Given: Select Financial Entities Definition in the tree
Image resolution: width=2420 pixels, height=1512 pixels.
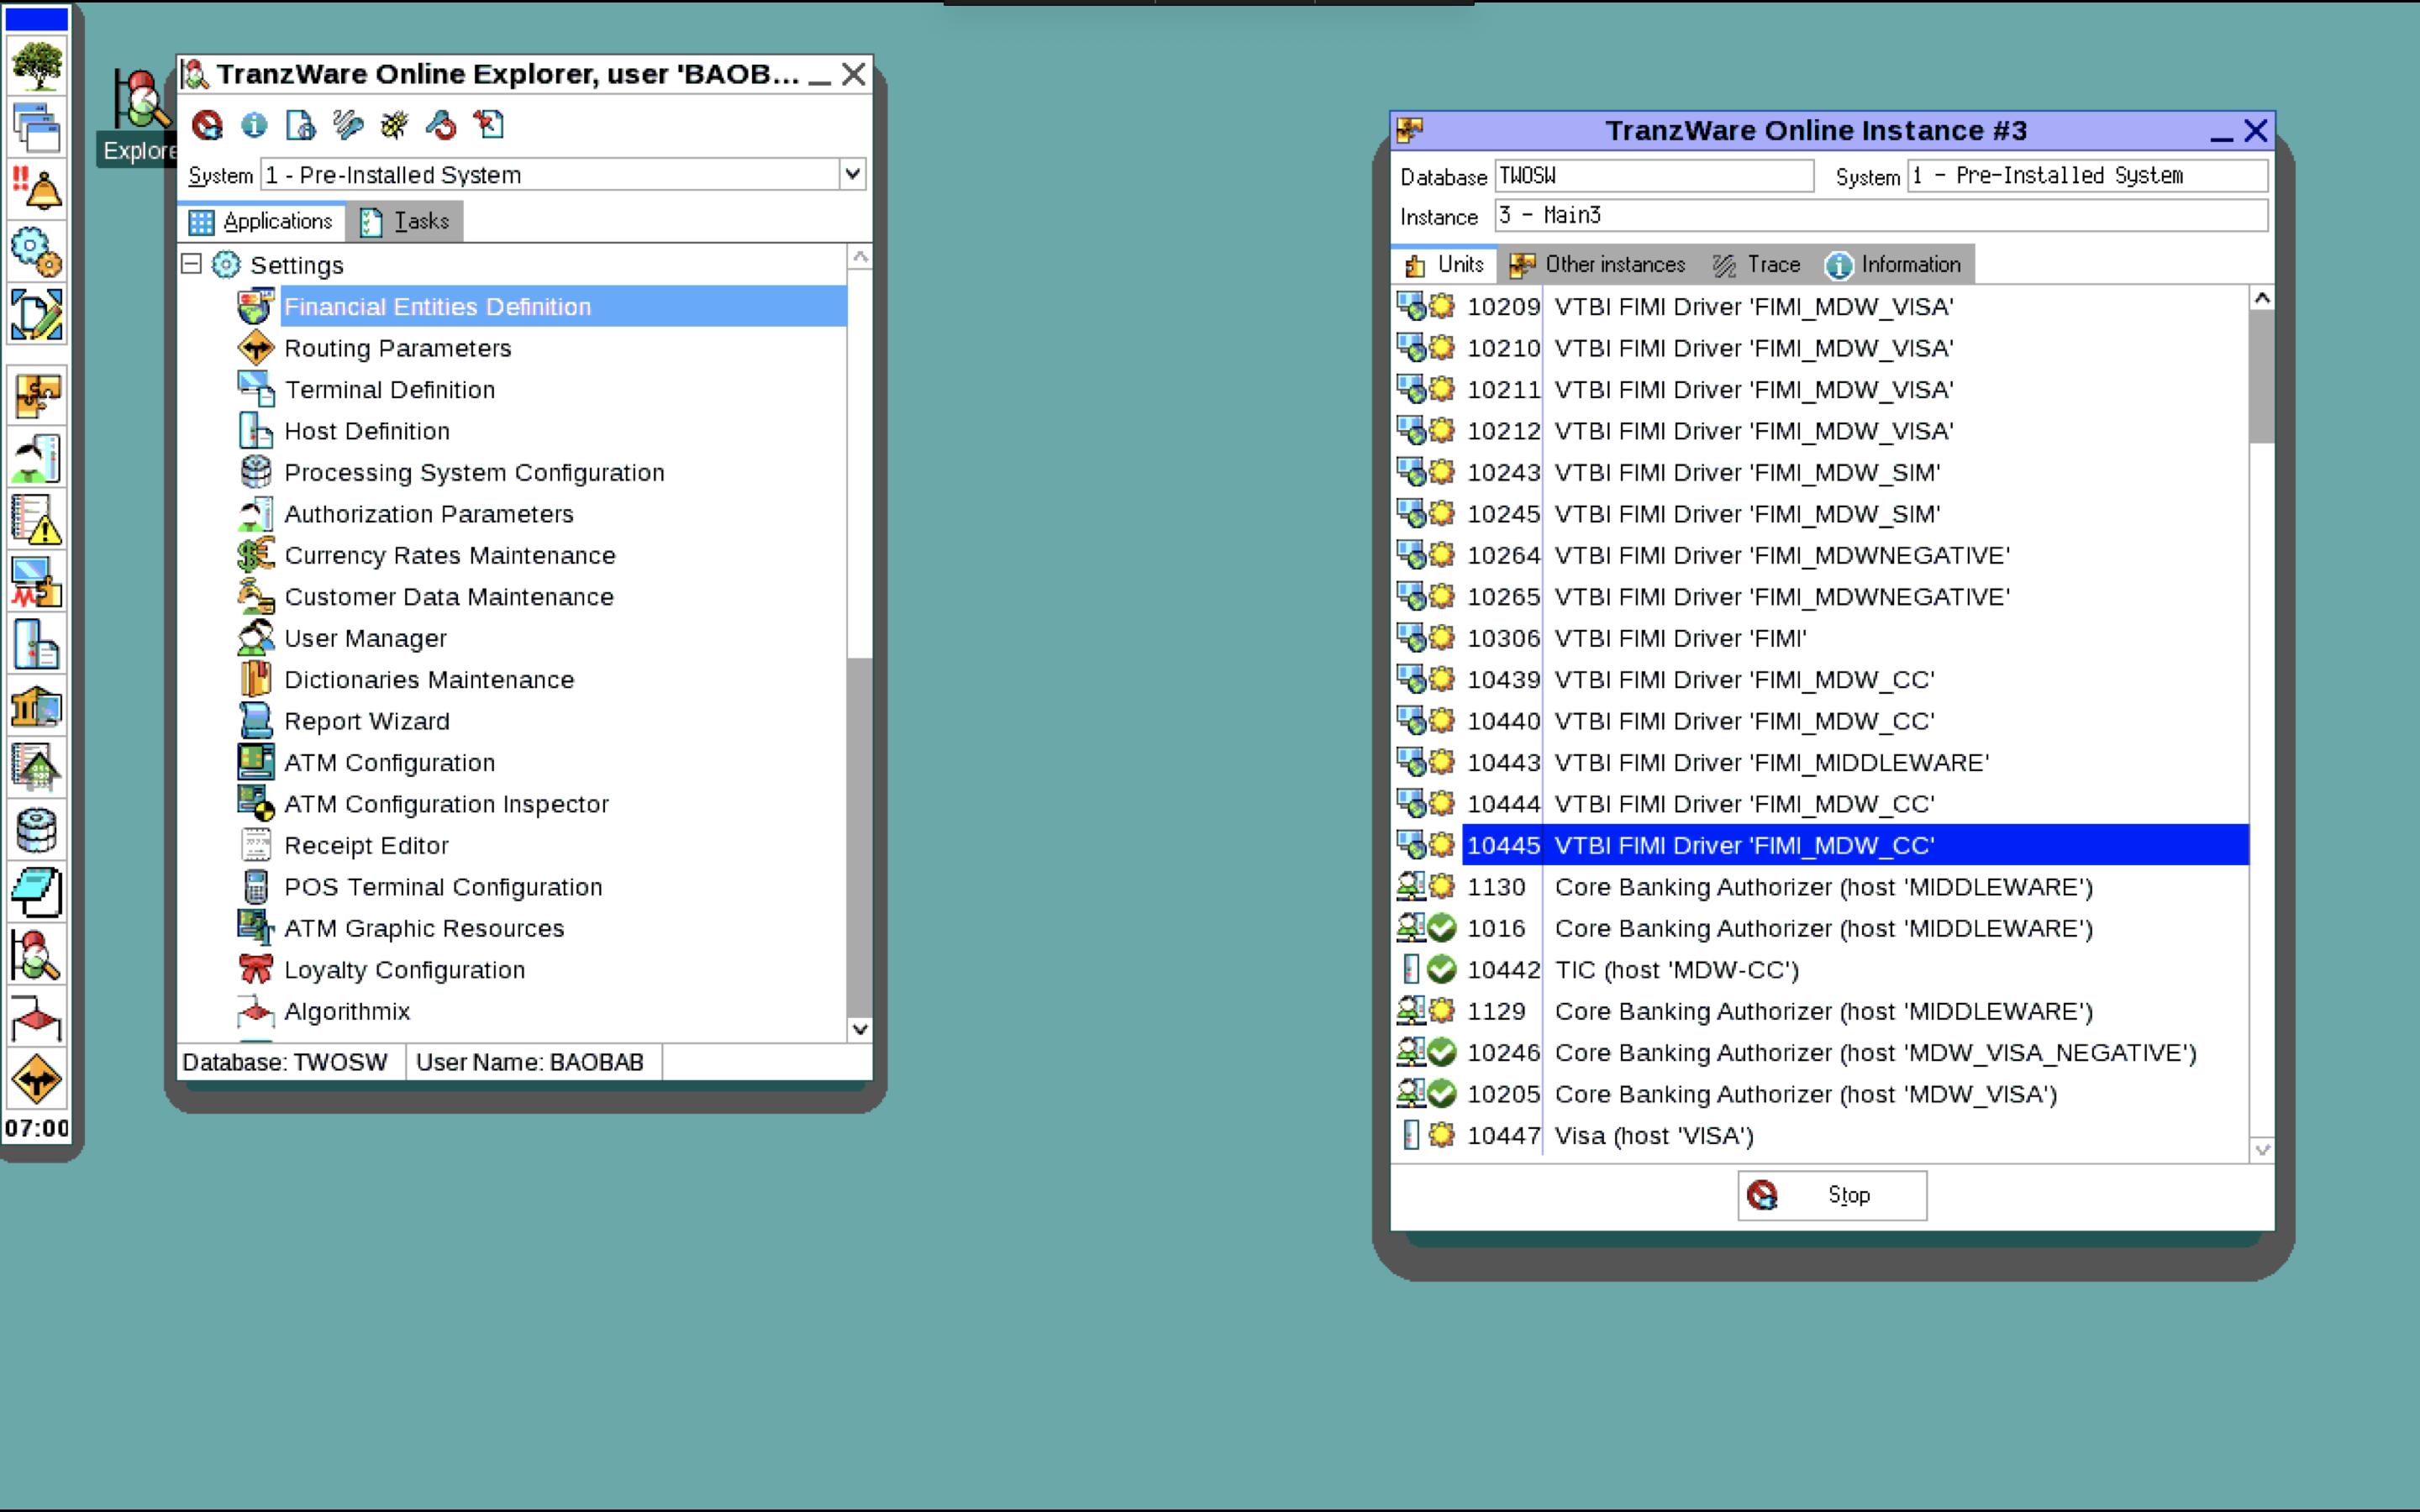Looking at the screenshot, I should (564, 306).
